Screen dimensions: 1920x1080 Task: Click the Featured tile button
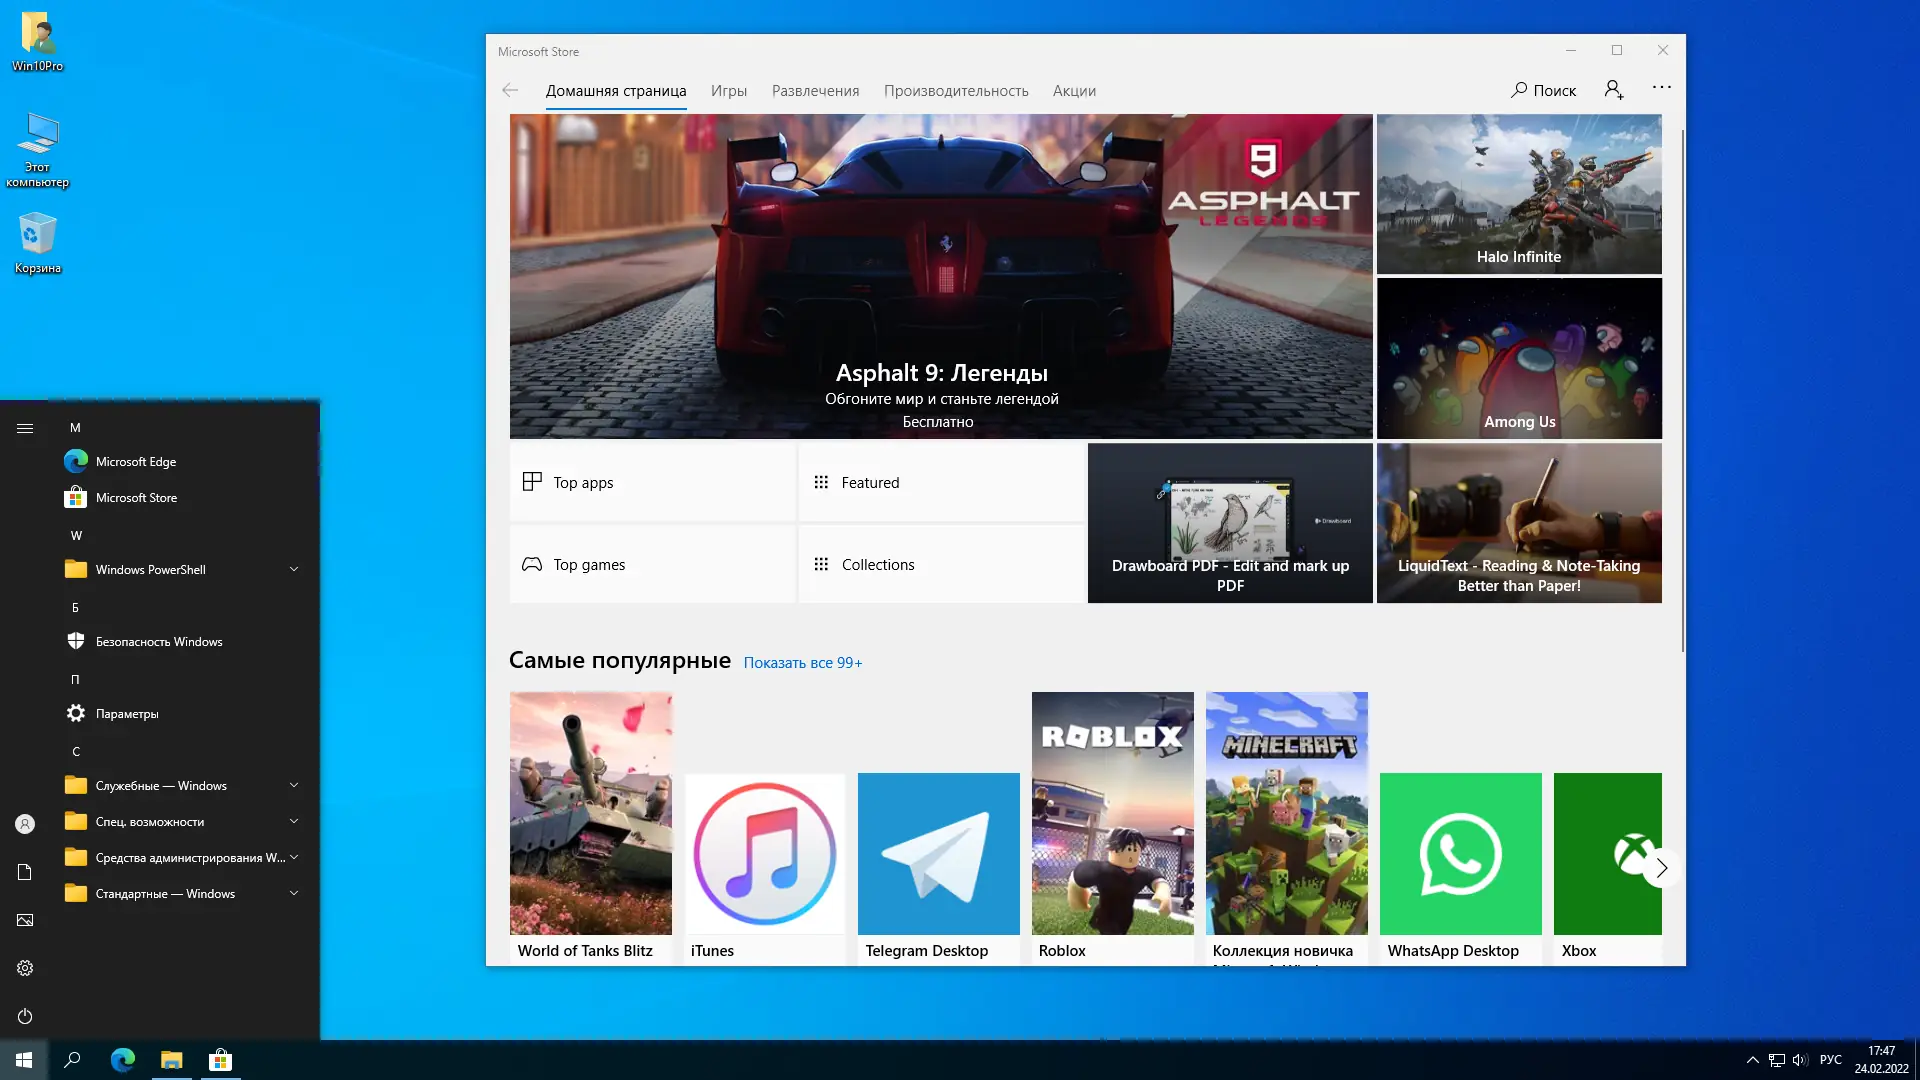pyautogui.click(x=940, y=482)
